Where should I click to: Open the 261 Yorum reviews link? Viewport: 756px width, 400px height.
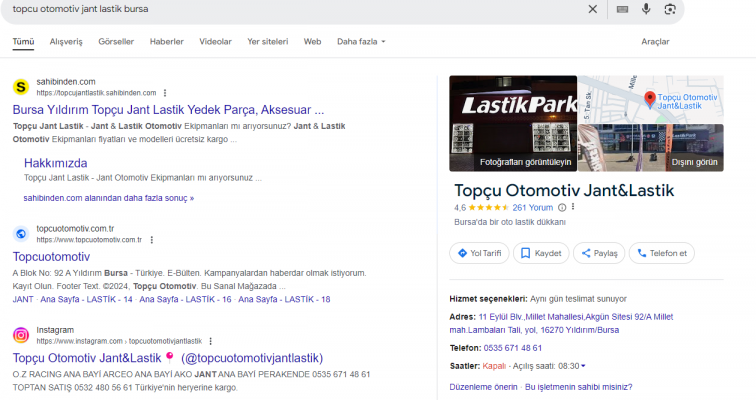(533, 208)
